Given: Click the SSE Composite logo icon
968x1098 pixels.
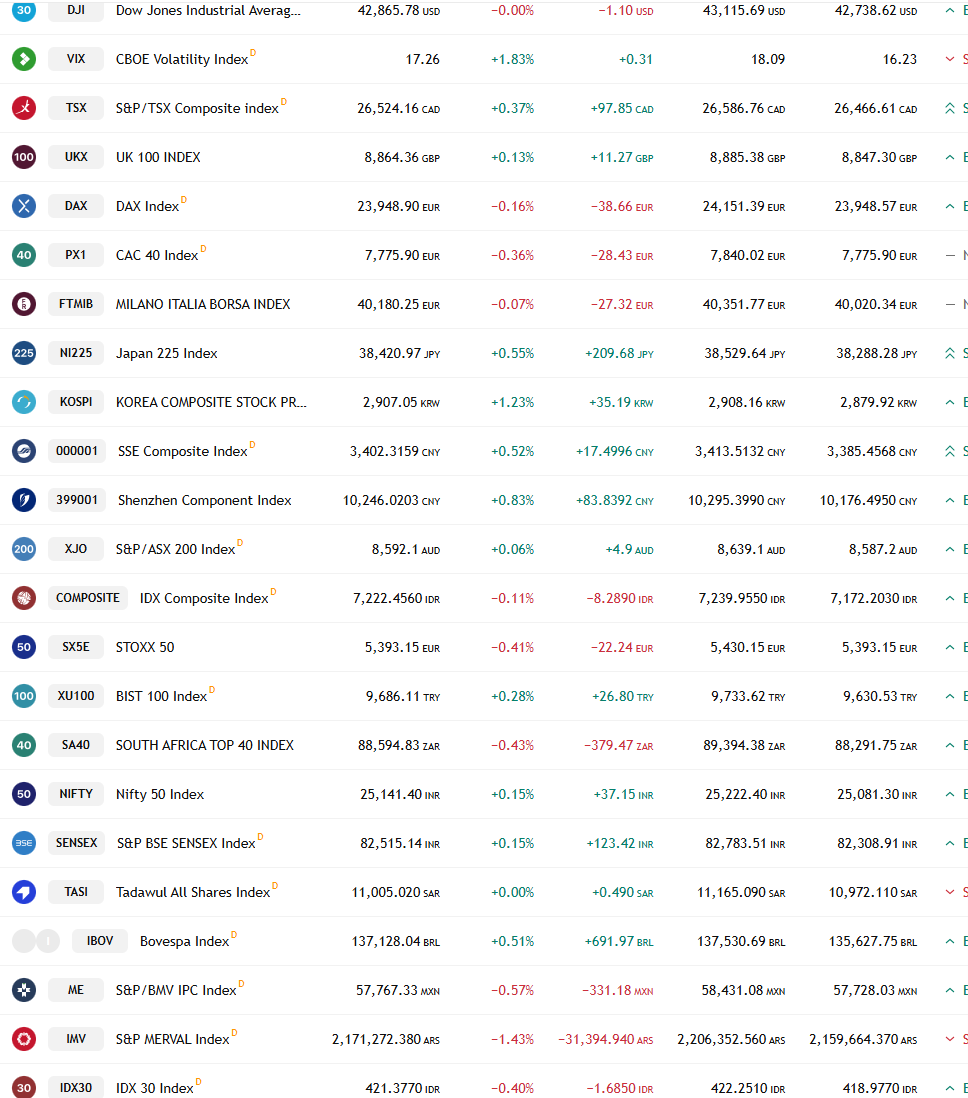Looking at the screenshot, I should [x=24, y=451].
